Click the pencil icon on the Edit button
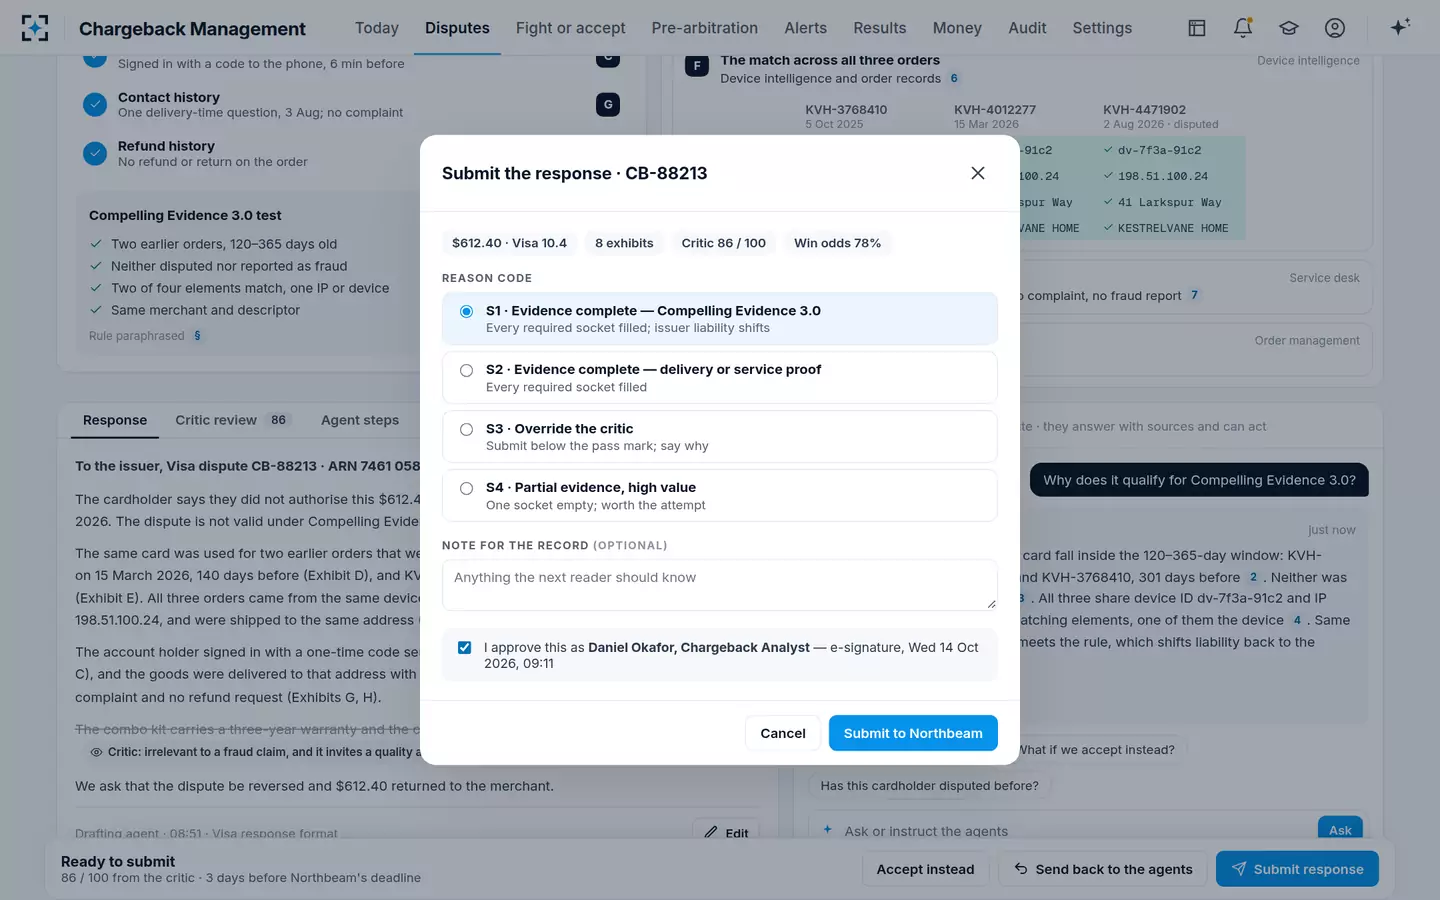 tap(711, 832)
